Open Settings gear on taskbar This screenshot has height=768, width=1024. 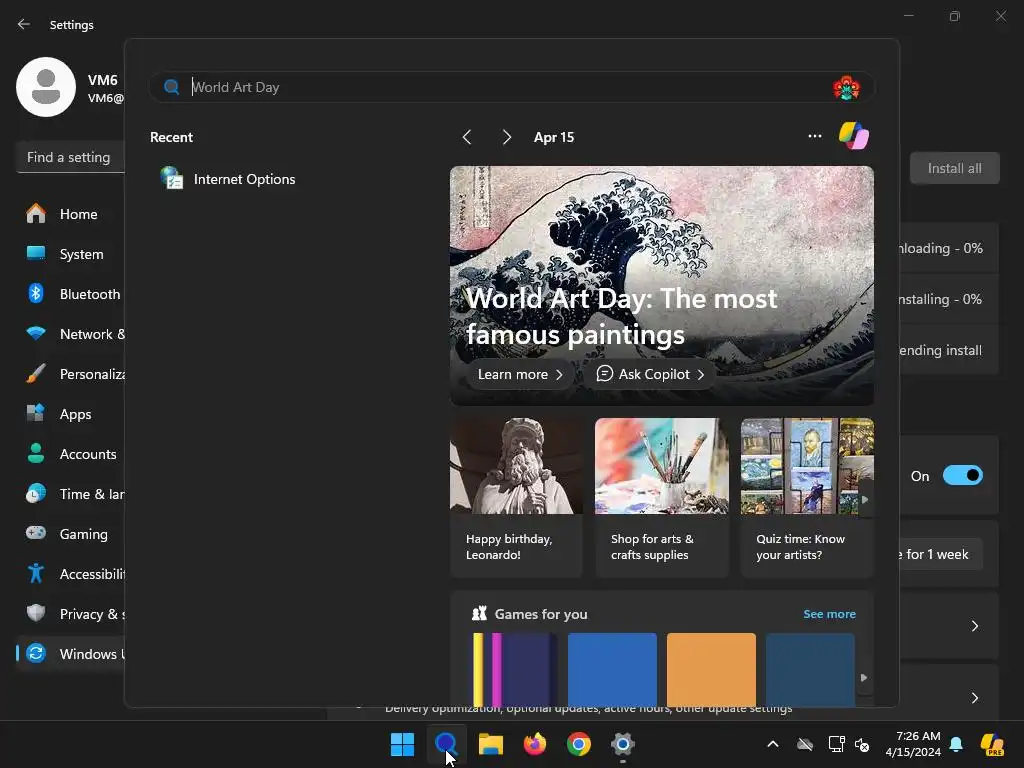click(x=622, y=744)
